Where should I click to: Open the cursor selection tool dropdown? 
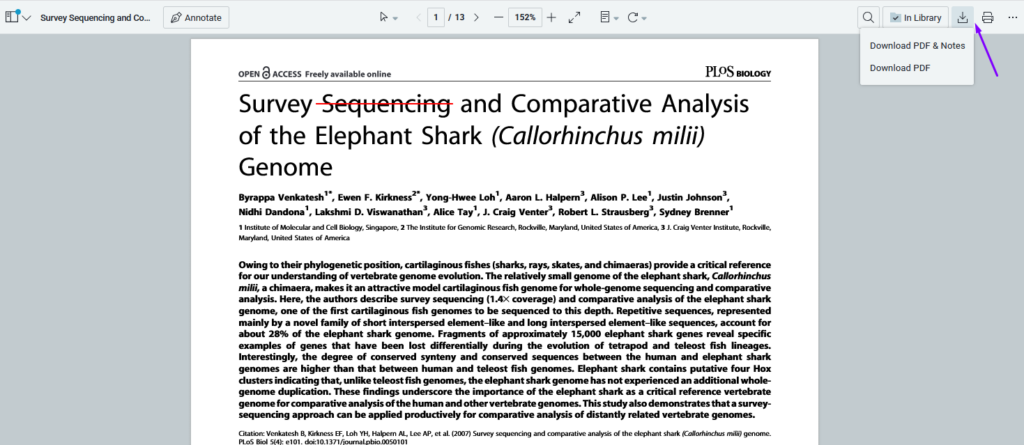389,18
